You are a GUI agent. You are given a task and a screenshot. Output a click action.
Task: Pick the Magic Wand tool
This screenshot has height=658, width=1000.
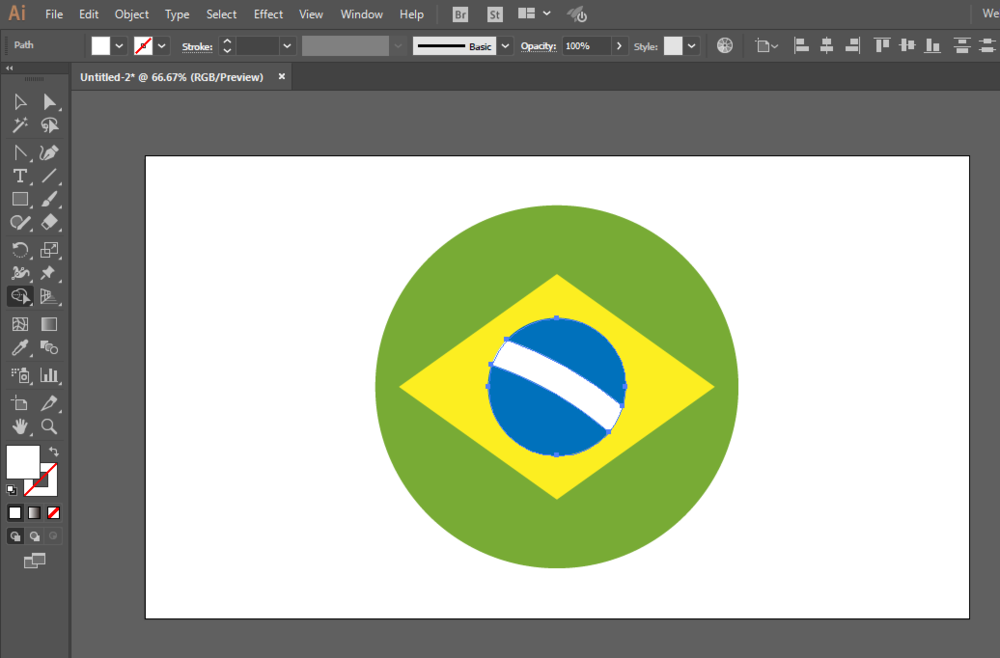[x=20, y=125]
